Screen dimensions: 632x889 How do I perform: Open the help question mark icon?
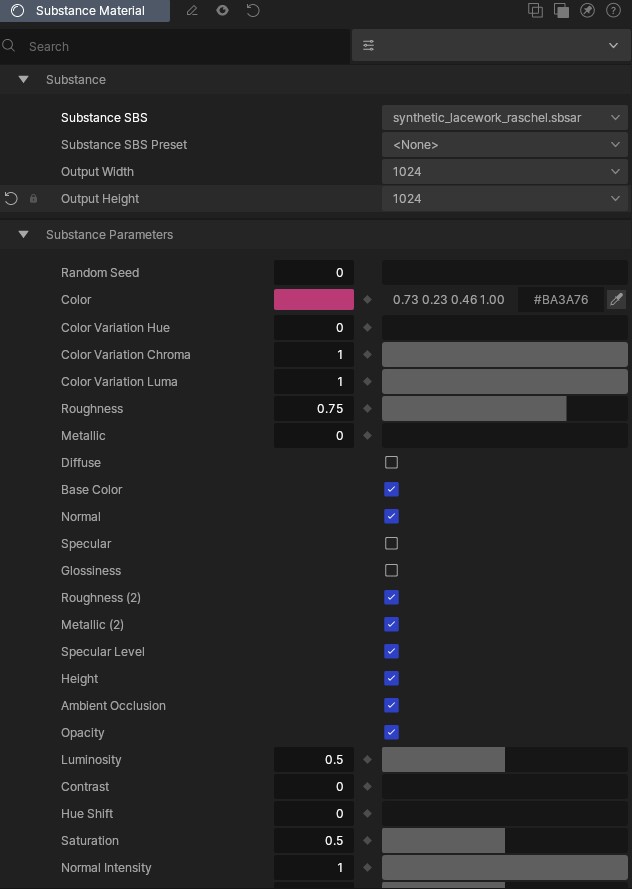[x=613, y=10]
